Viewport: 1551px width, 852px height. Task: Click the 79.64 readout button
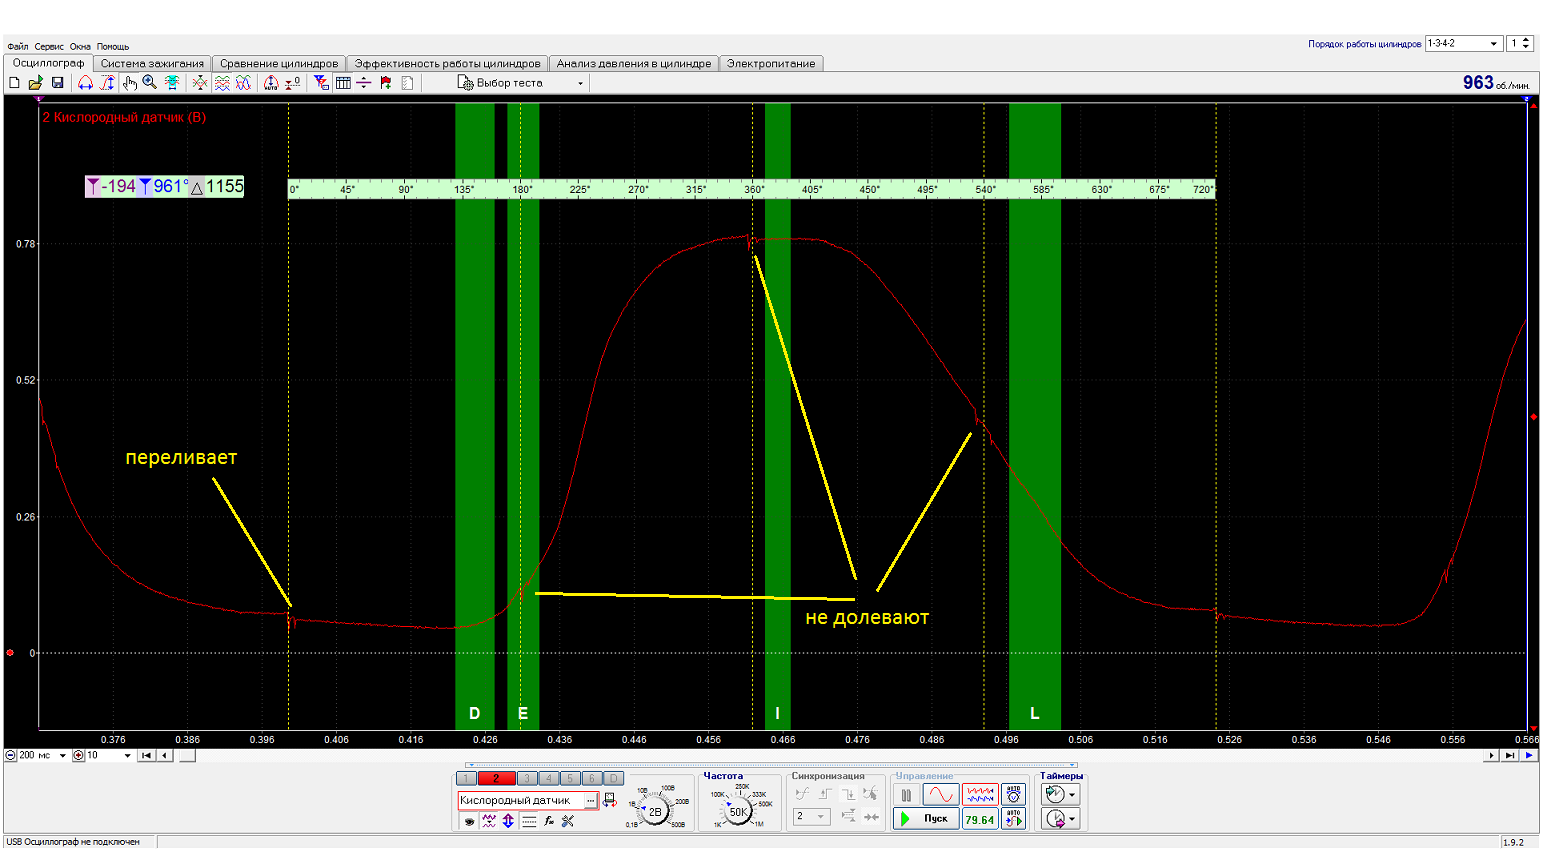(x=979, y=818)
